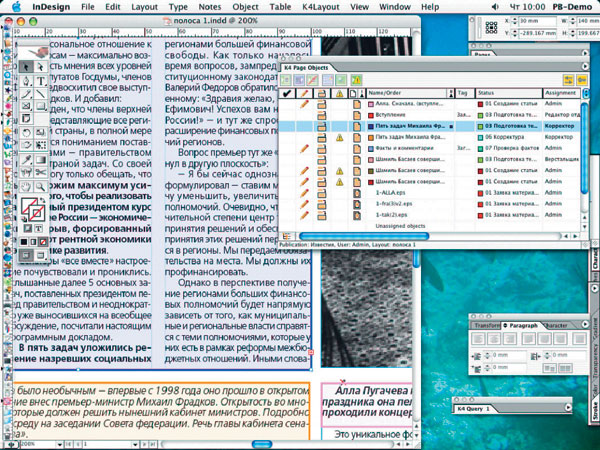Toggle Do Not Align to Baseline Grid button
Viewport: 600px width, 450px height.
(x=550, y=368)
